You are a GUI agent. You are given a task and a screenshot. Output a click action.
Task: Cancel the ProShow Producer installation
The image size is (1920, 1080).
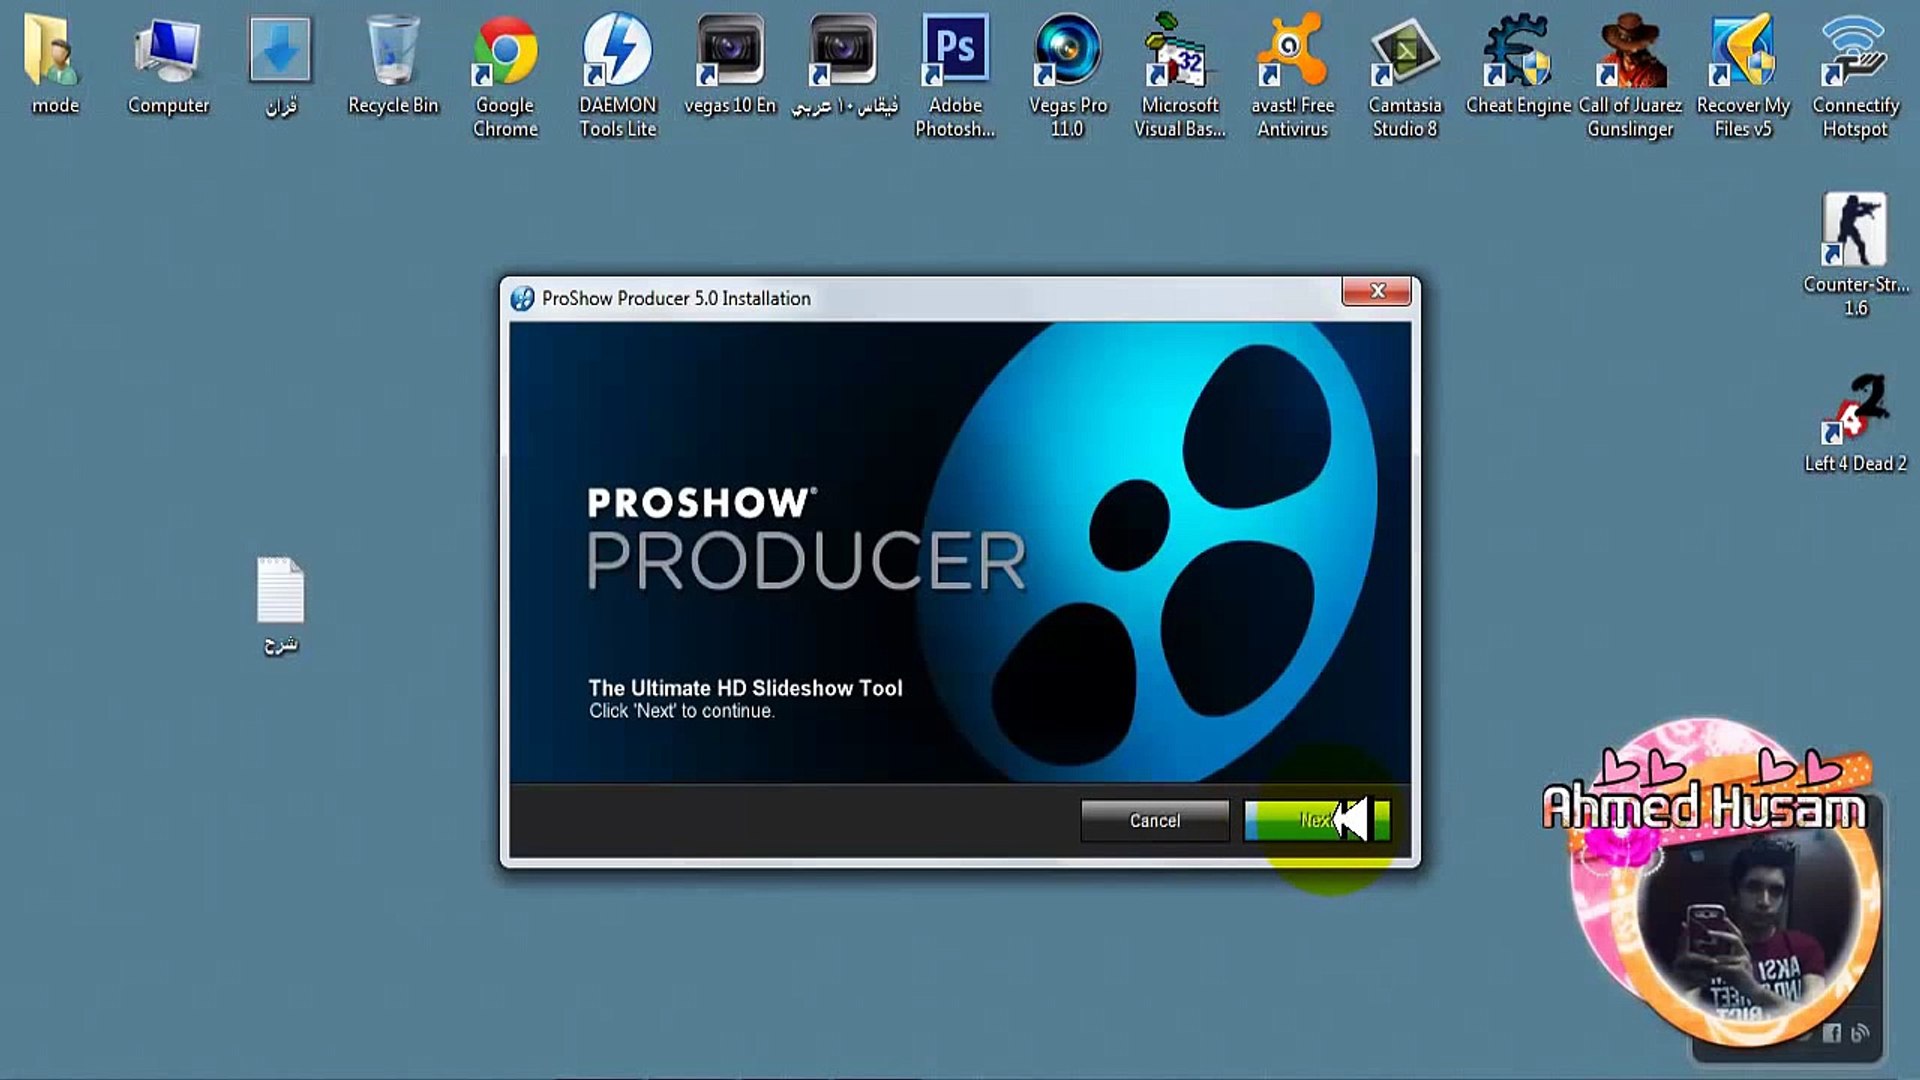coord(1154,820)
